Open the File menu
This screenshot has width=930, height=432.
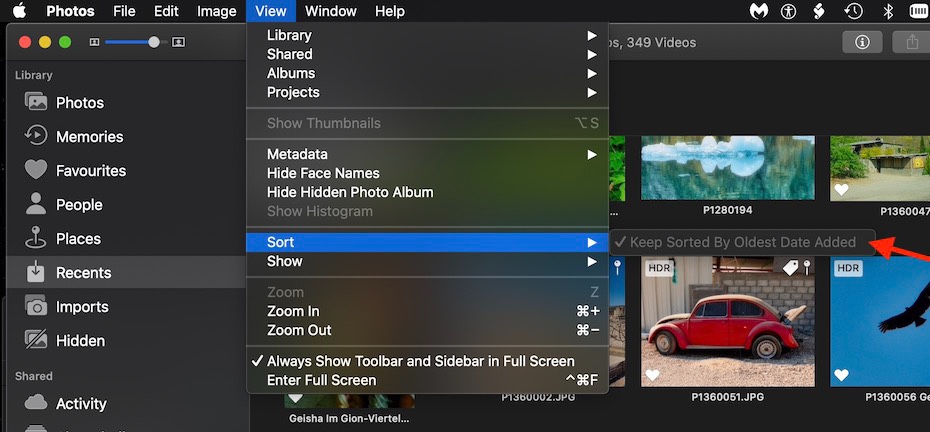click(x=125, y=11)
